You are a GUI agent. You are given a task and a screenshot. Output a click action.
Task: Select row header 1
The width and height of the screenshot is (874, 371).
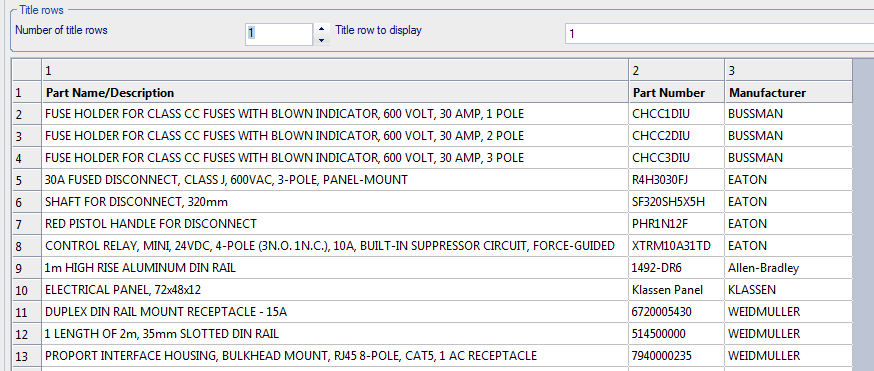click(26, 92)
